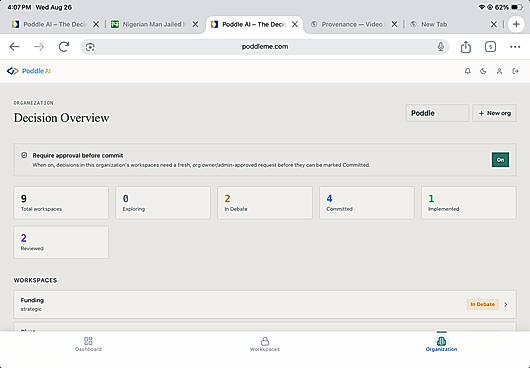This screenshot has width=530, height=368.
Task: Toggle dark mode moon icon
Action: click(483, 71)
